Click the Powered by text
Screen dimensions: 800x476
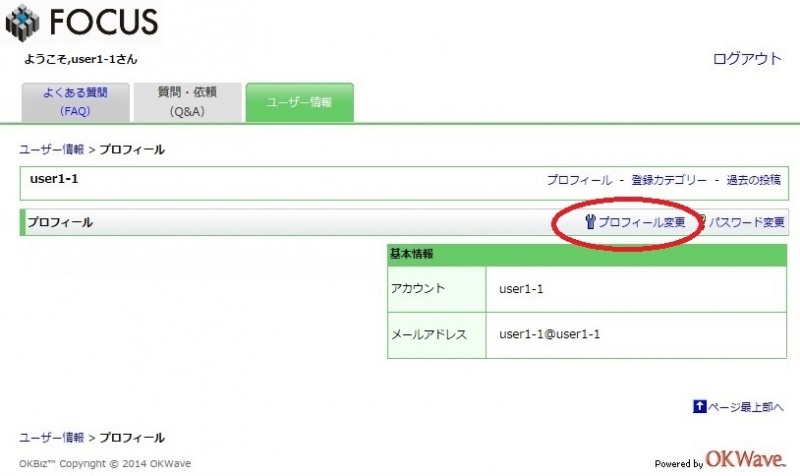[679, 464]
